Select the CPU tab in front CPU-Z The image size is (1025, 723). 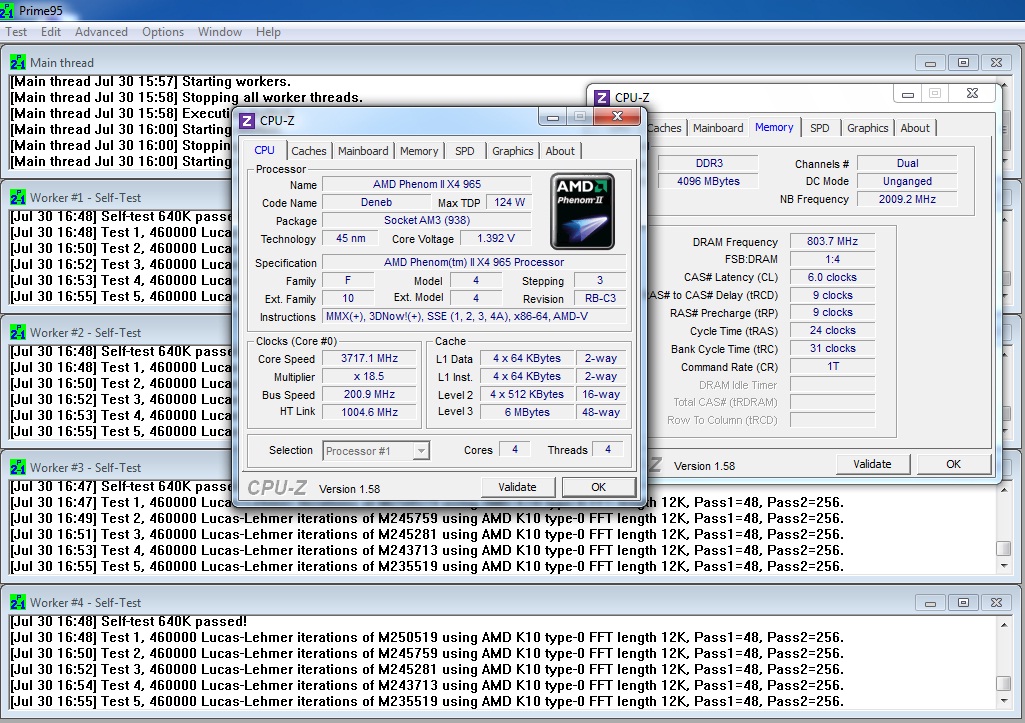tap(264, 150)
